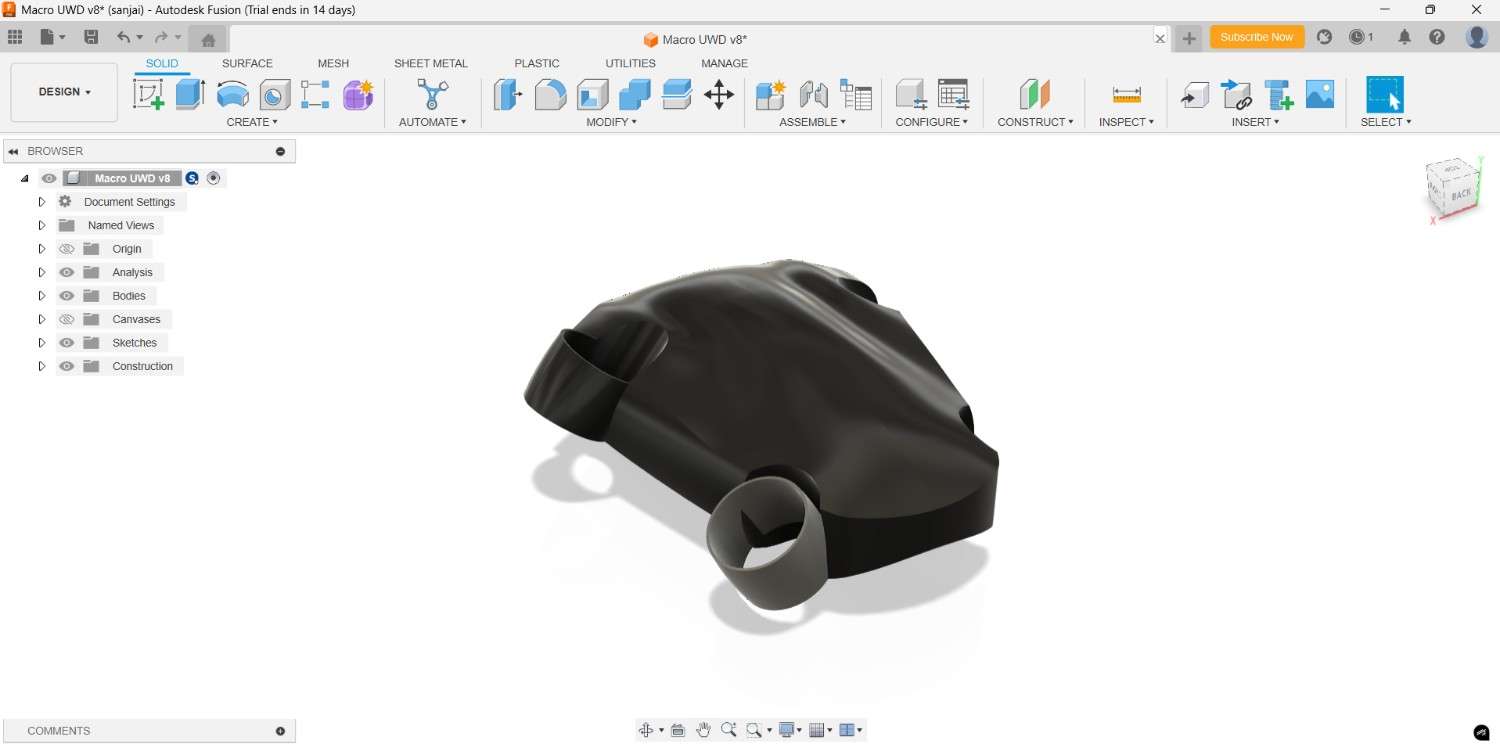The image size is (1500, 744).
Task: Expand the Sketches node
Action: click(x=42, y=343)
